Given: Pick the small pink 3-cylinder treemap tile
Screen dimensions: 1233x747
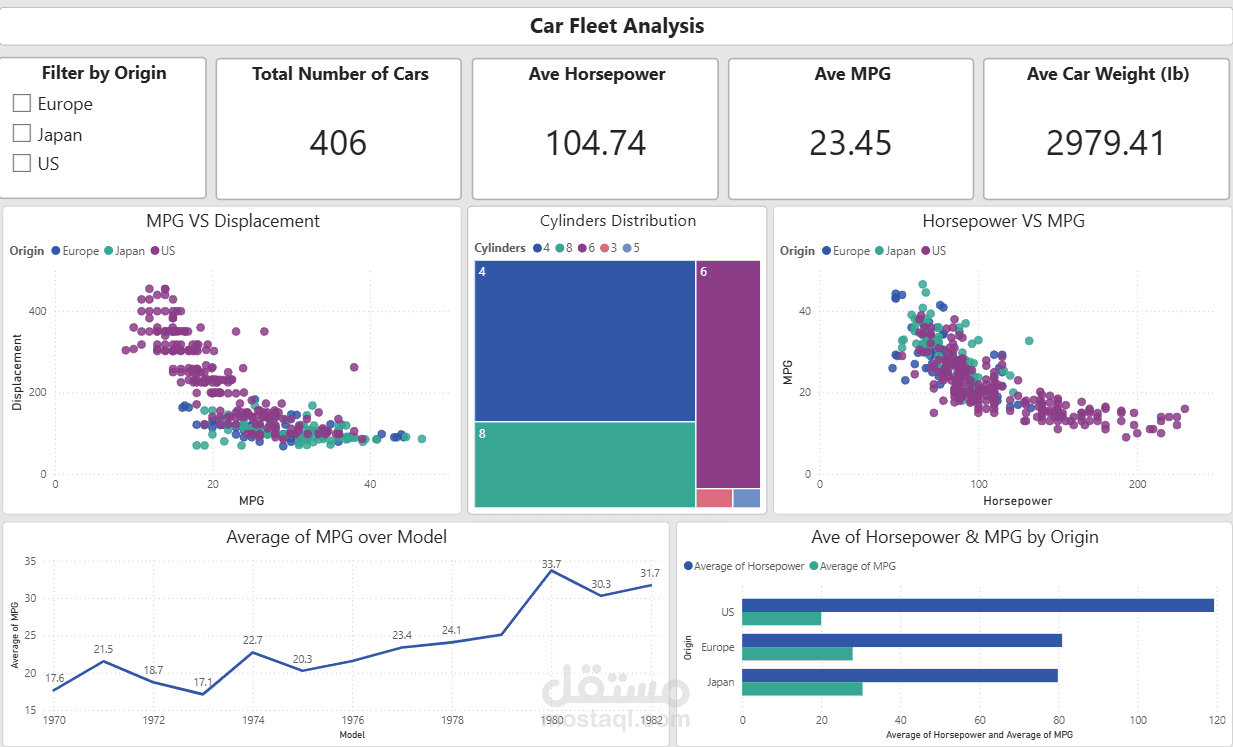Looking at the screenshot, I should 714,498.
